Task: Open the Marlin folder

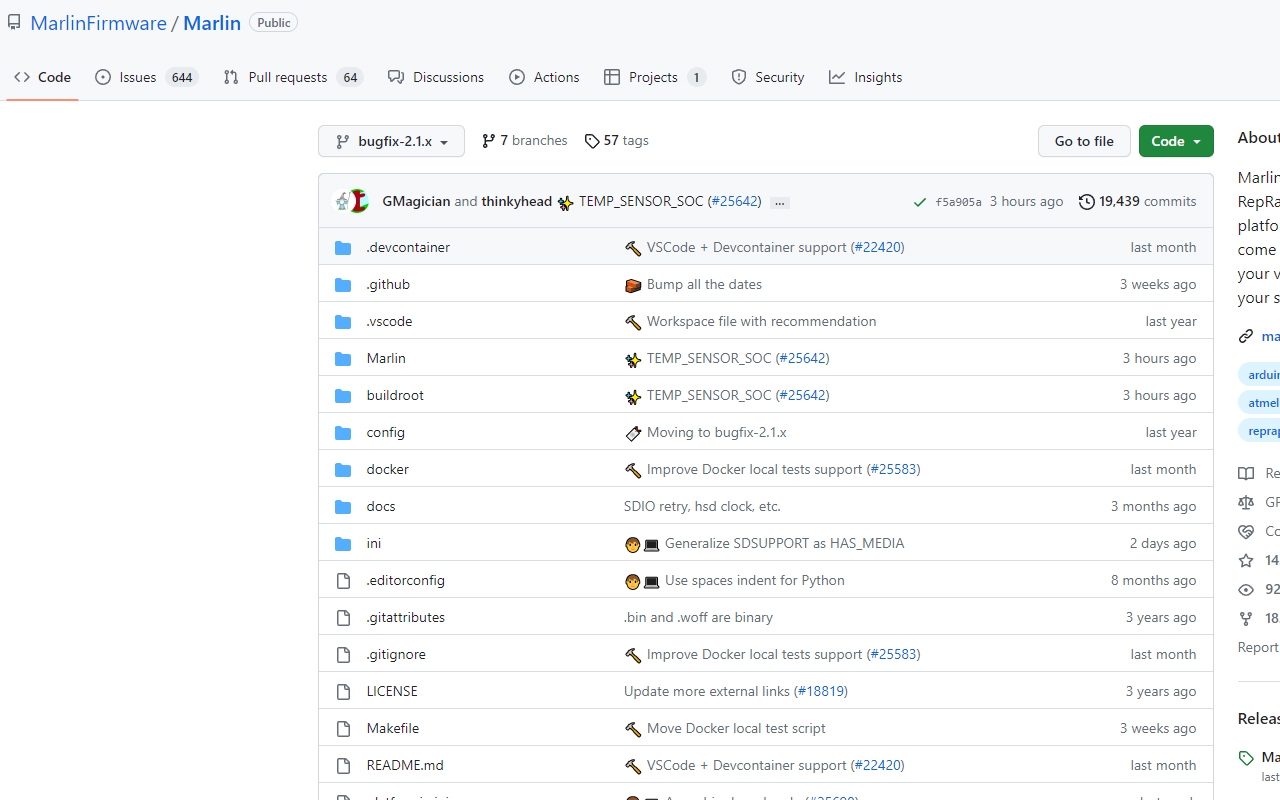Action: (386, 358)
